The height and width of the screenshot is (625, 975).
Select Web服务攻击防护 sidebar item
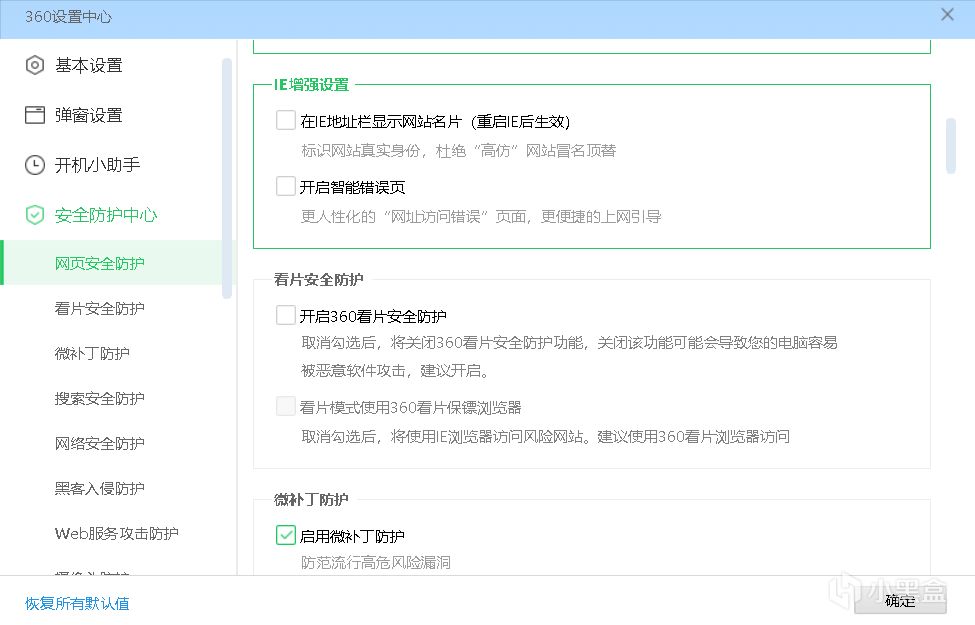(x=116, y=533)
